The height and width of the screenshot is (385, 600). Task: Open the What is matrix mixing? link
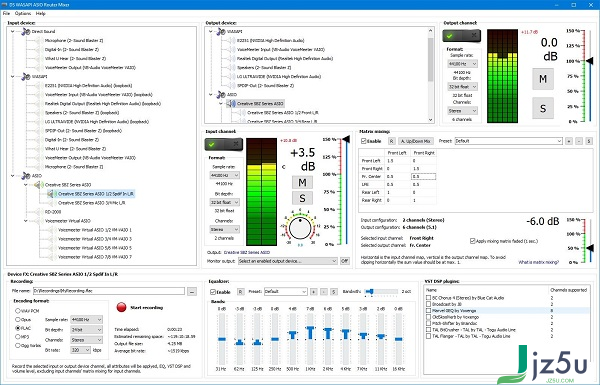click(x=538, y=262)
